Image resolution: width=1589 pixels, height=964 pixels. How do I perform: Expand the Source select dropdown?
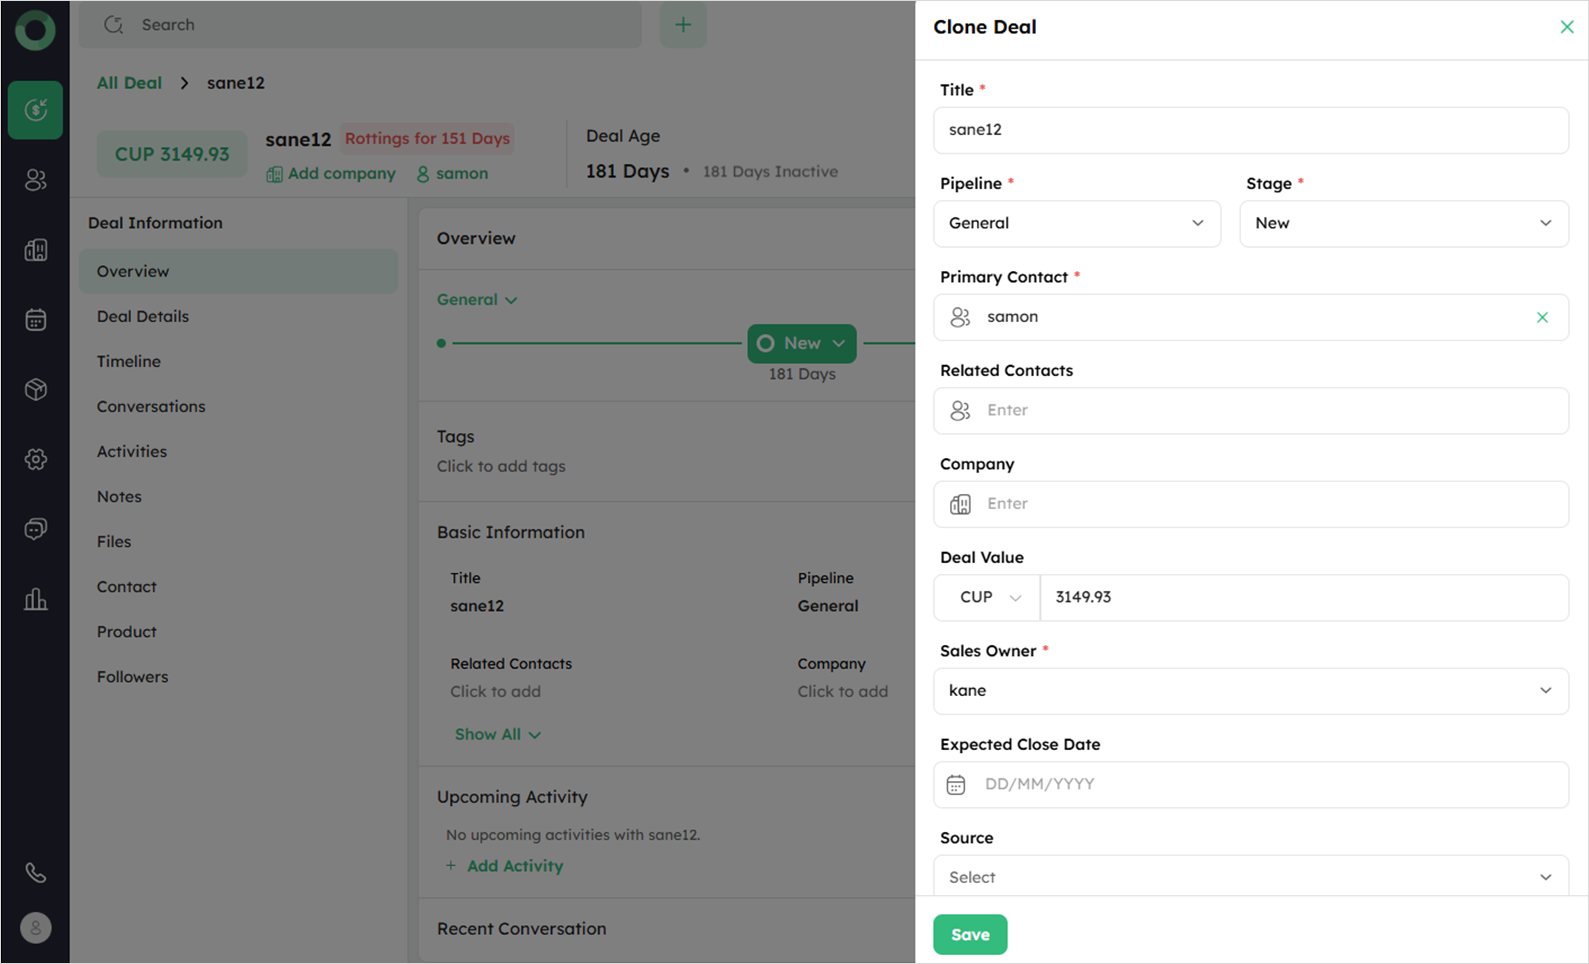pyautogui.click(x=1250, y=877)
